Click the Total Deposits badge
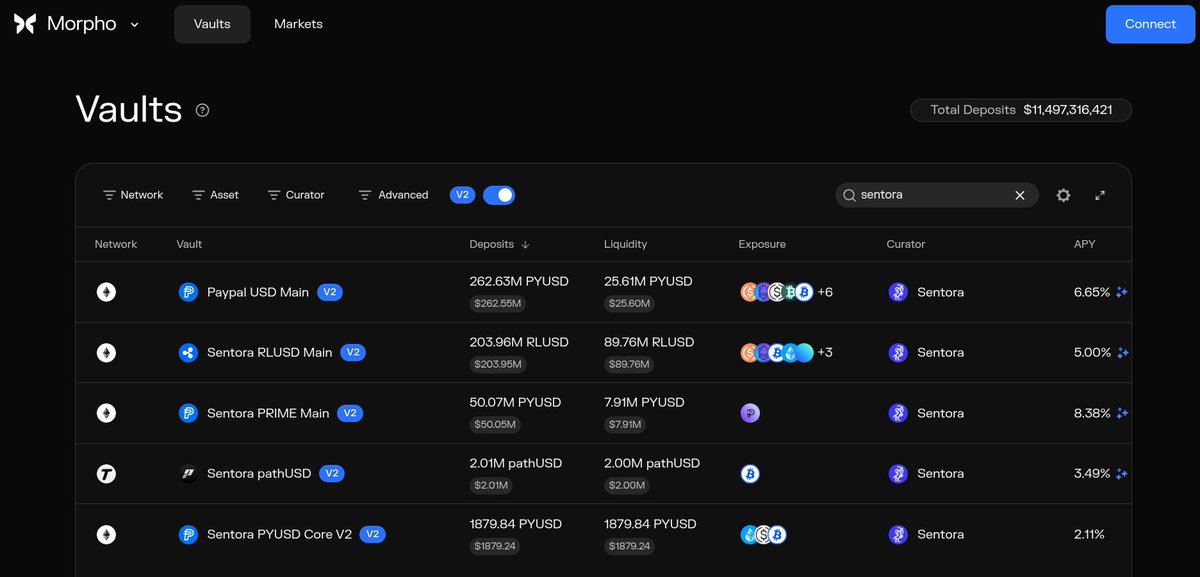The width and height of the screenshot is (1200, 577). pos(1021,110)
